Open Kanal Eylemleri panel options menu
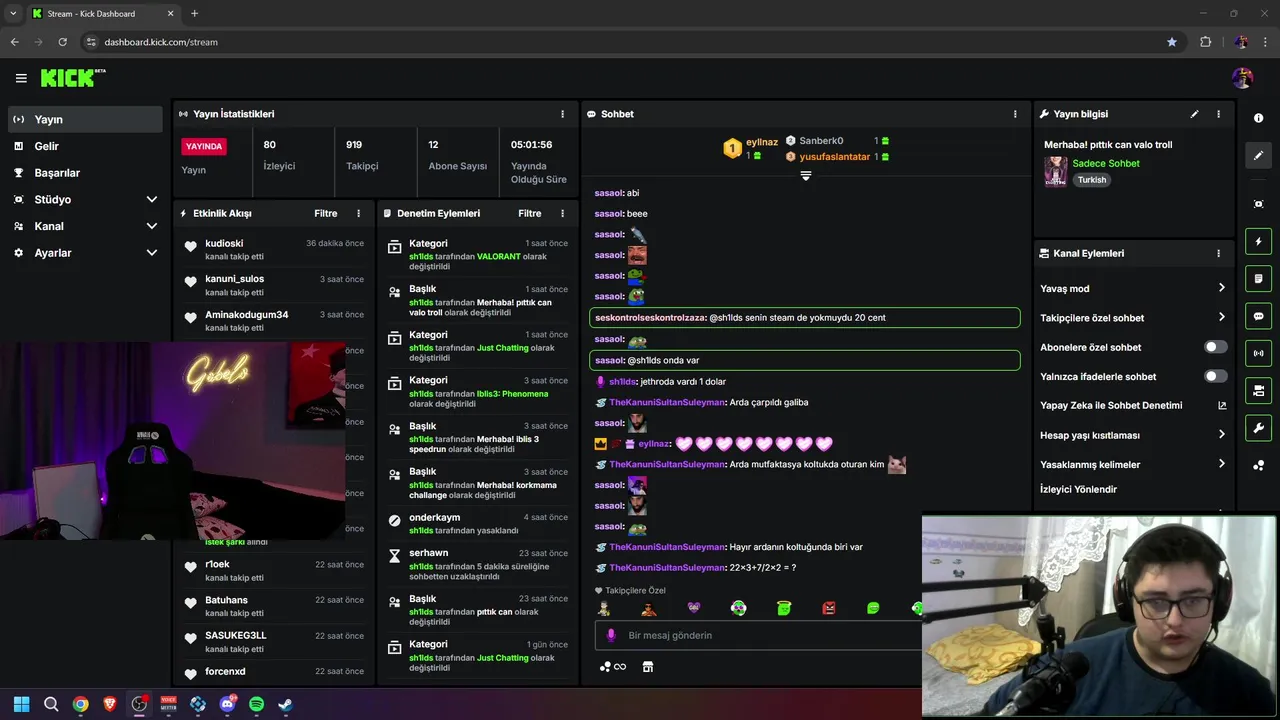 [x=1218, y=254]
